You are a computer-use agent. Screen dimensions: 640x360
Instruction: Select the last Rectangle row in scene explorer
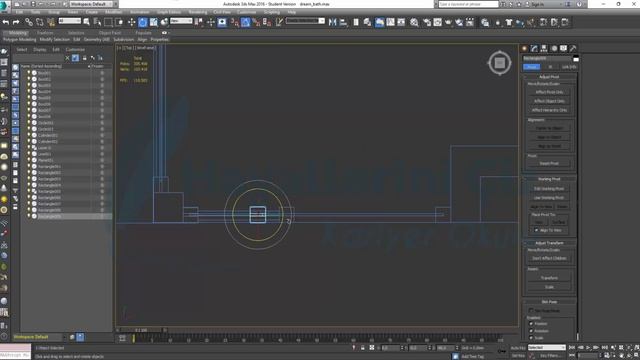point(65,216)
